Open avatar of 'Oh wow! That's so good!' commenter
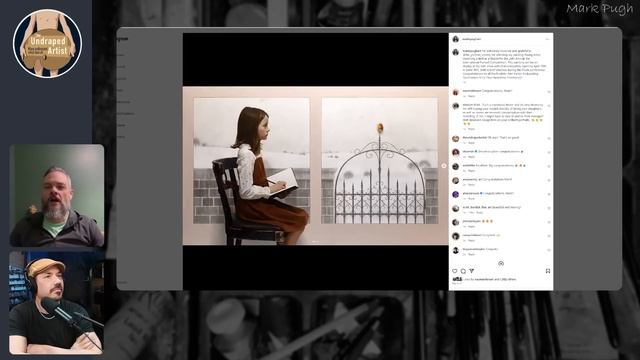Image resolution: width=640 pixels, height=360 pixels. pyautogui.click(x=456, y=139)
